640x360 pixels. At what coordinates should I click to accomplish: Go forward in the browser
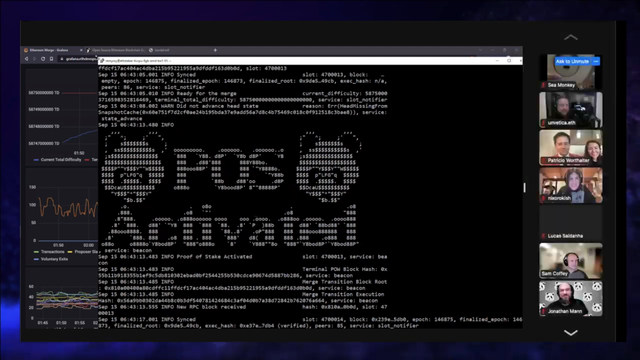point(35,59)
